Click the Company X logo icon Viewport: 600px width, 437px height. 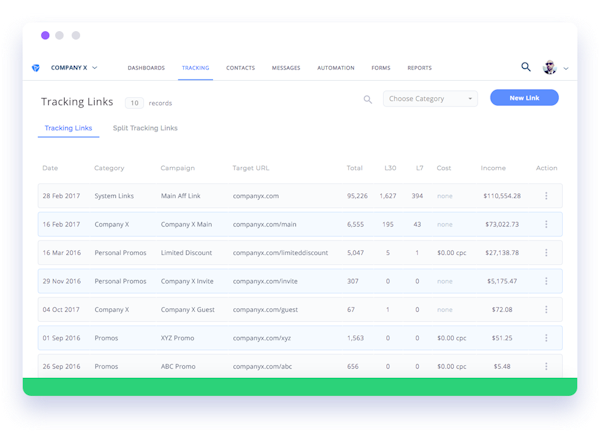pyautogui.click(x=40, y=68)
